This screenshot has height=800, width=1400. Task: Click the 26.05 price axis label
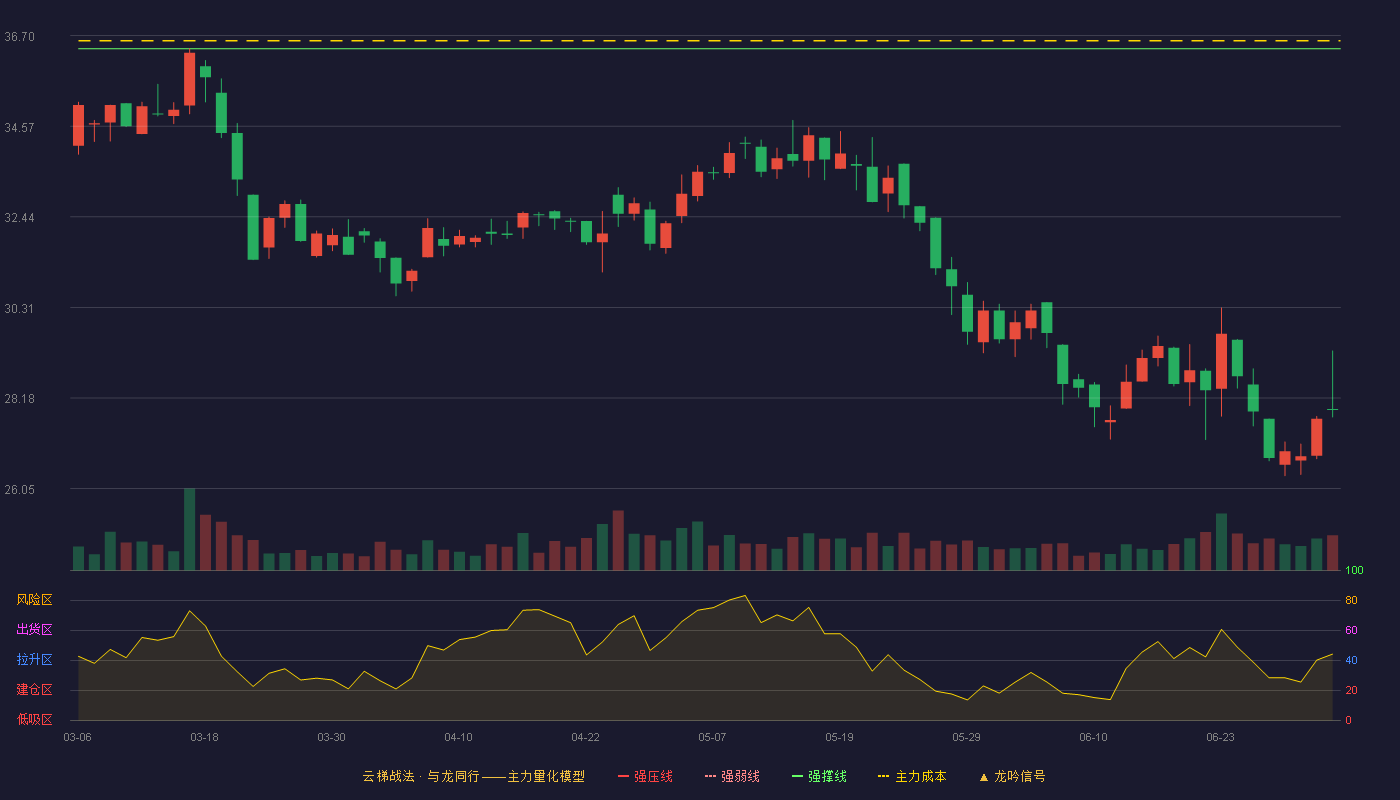click(19, 489)
